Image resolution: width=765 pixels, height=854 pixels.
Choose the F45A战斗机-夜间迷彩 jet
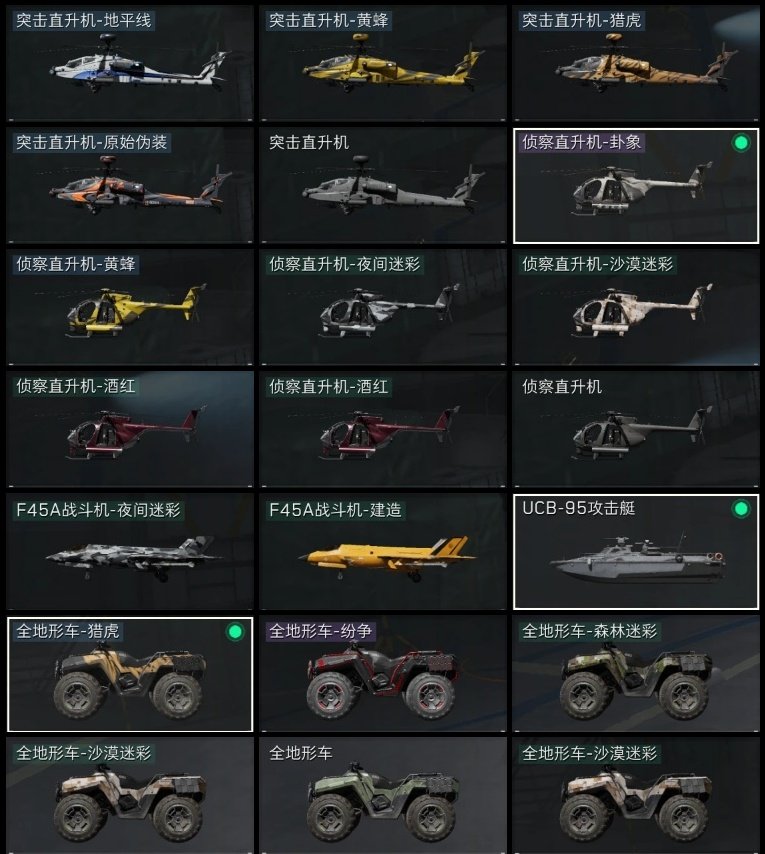(130, 552)
